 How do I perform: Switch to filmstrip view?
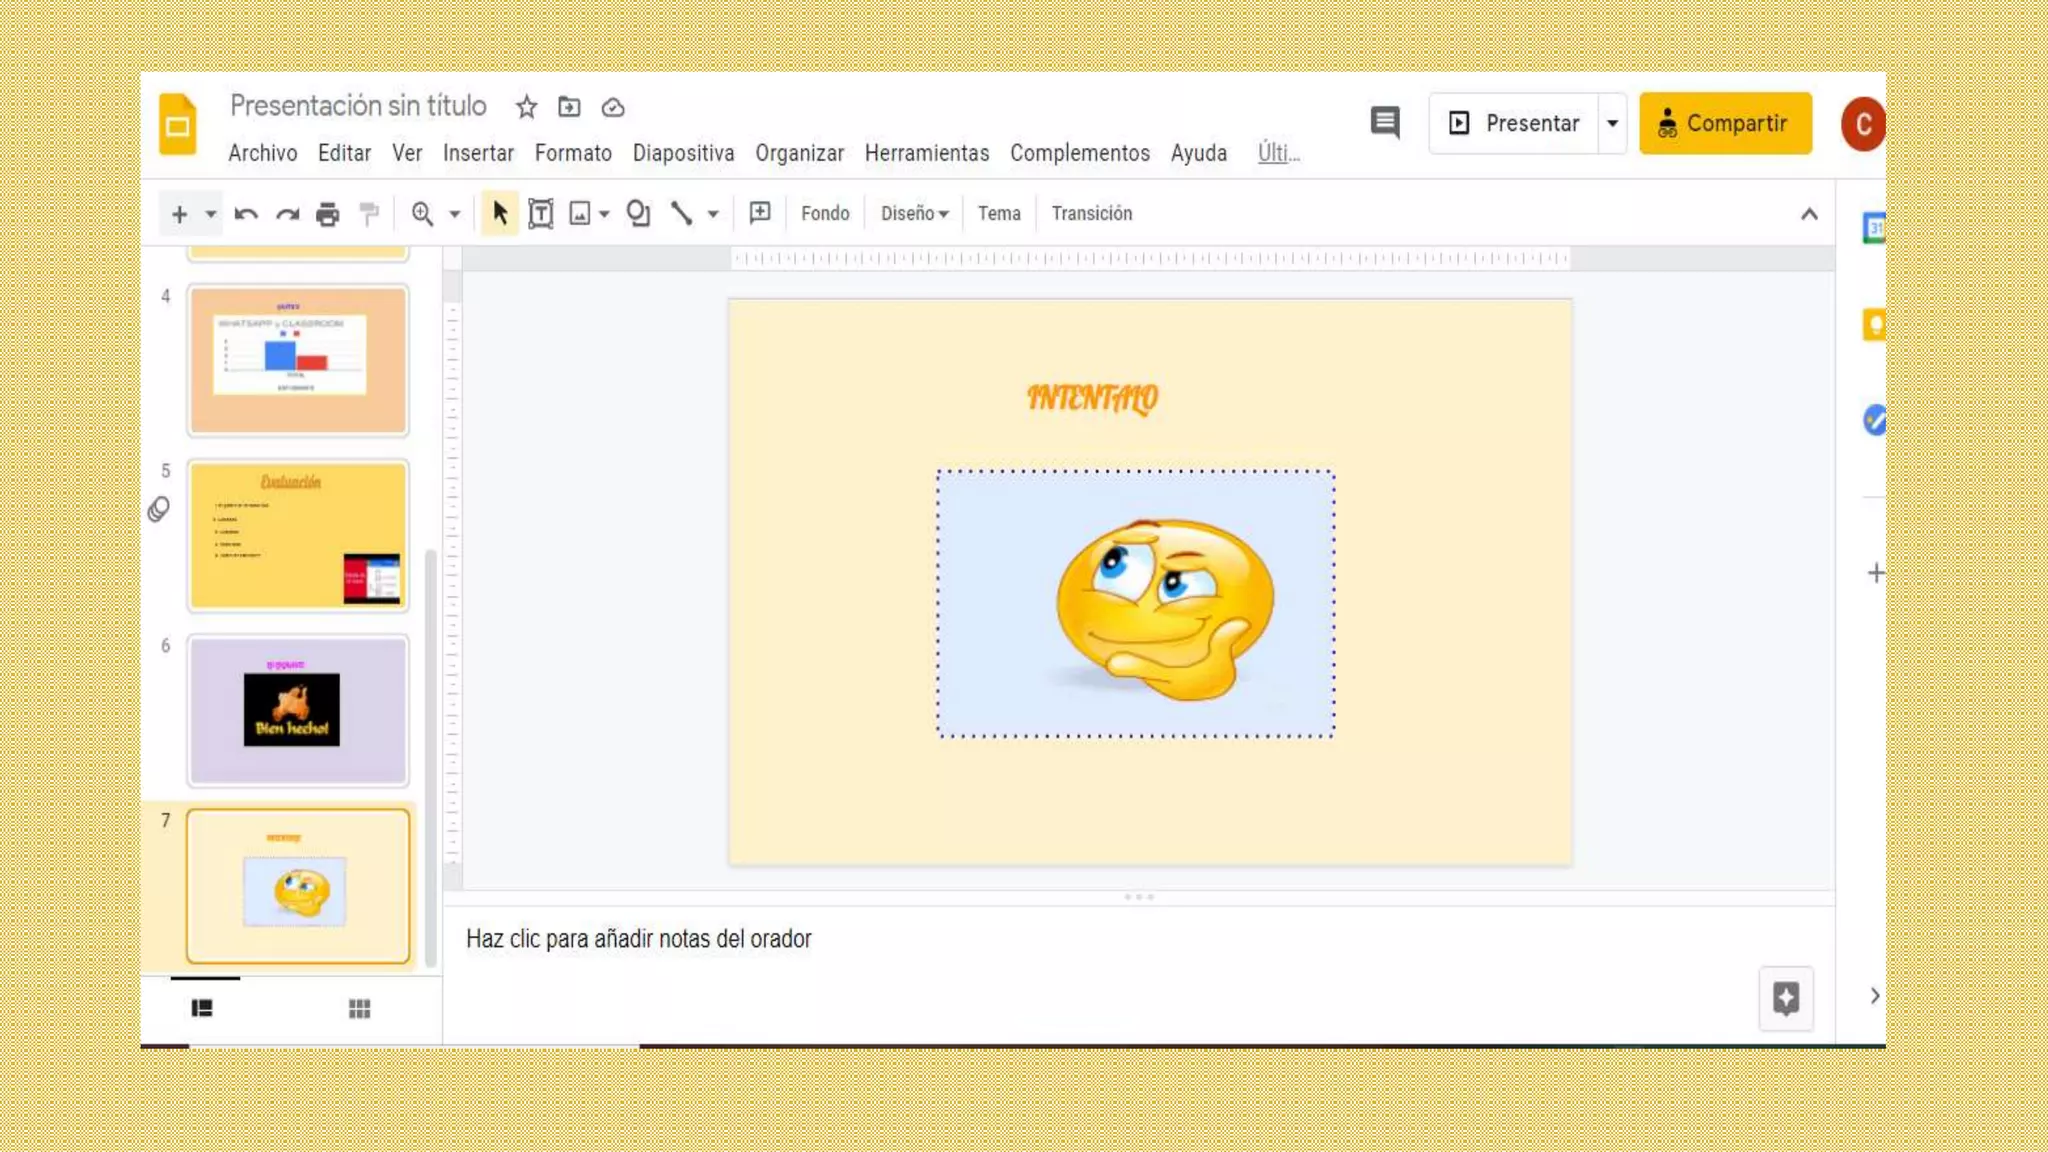point(202,1009)
